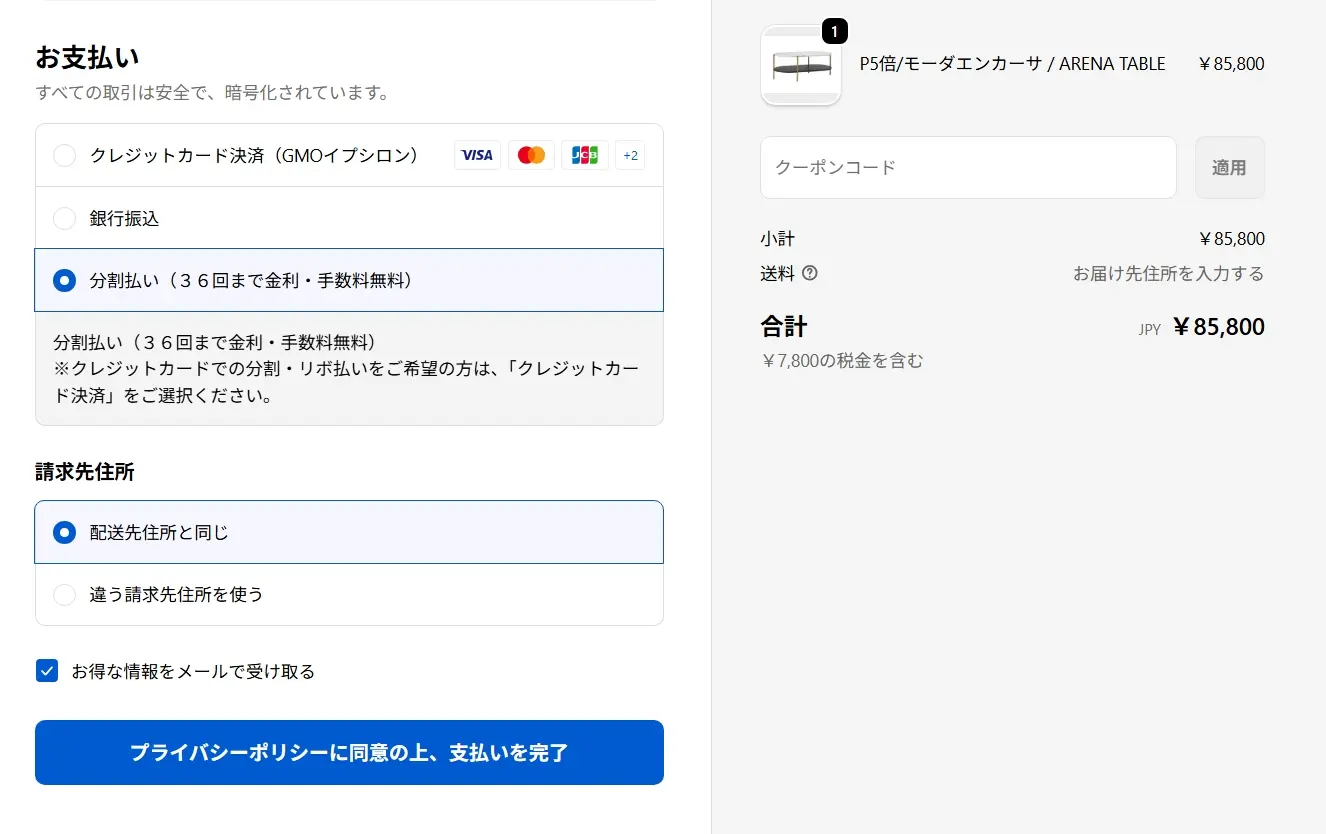1326x834 pixels.
Task: Click お届け先住所を入力する shipping link
Action: pyautogui.click(x=1167, y=273)
